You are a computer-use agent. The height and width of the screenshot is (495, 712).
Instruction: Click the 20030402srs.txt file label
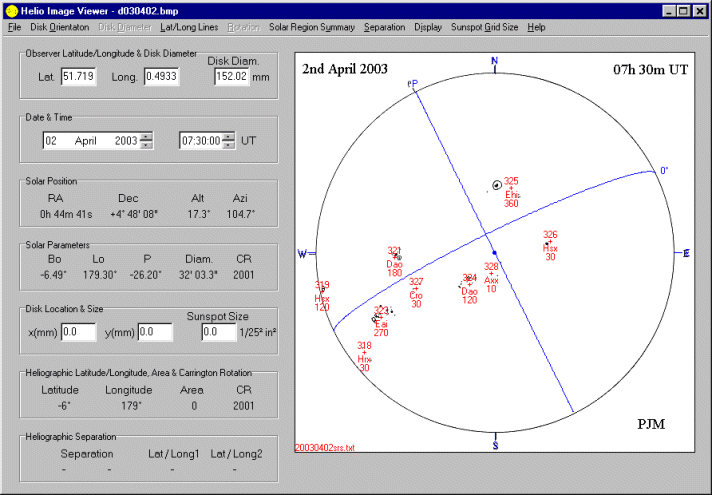tap(326, 448)
